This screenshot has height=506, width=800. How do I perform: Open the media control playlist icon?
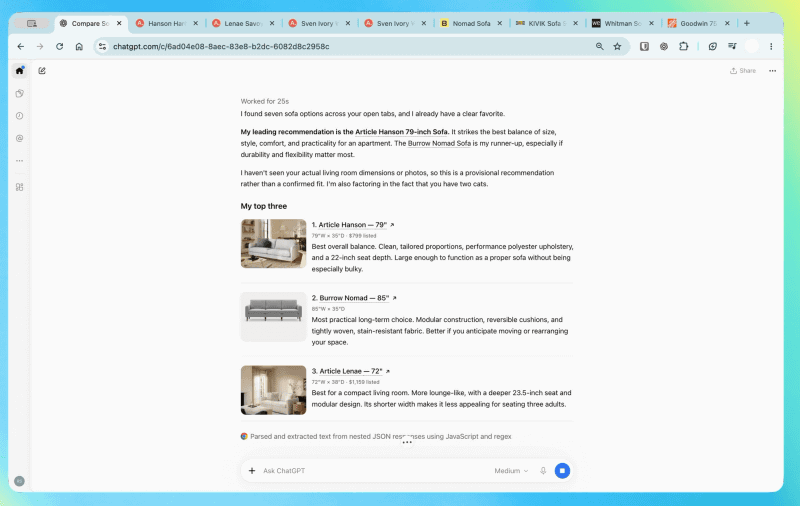pos(732,46)
